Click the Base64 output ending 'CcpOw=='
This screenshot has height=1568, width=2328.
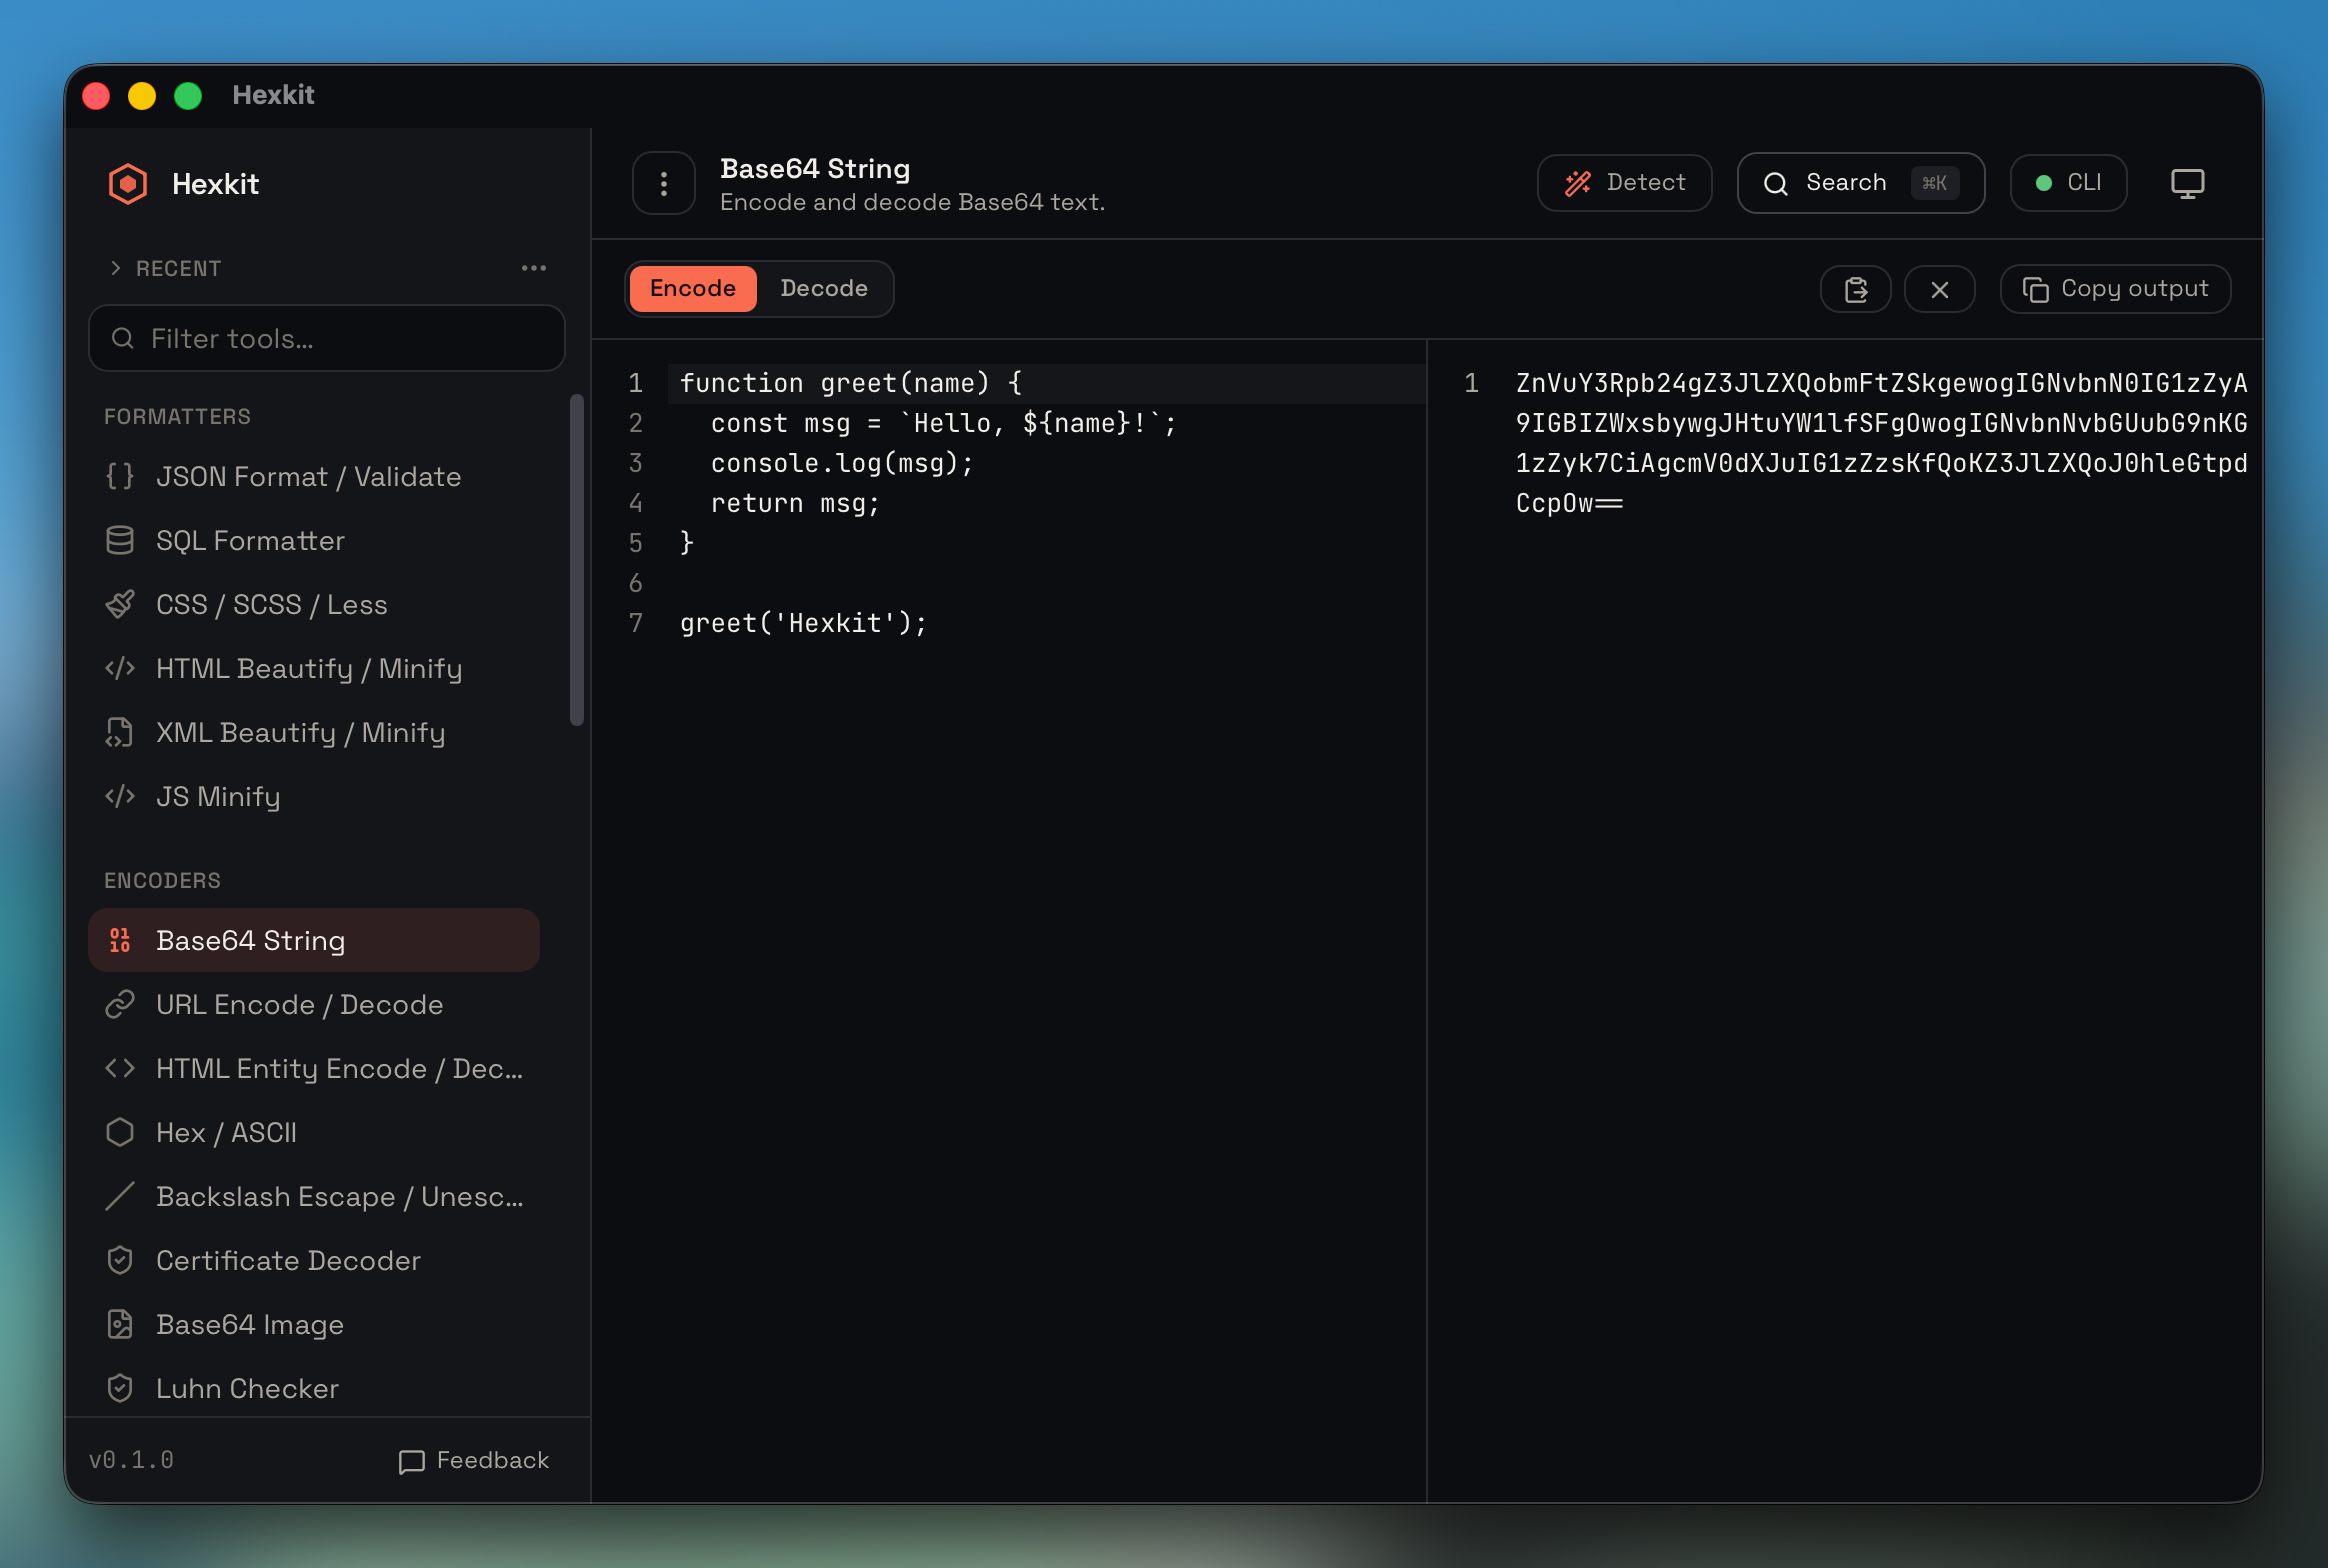pos(1569,504)
